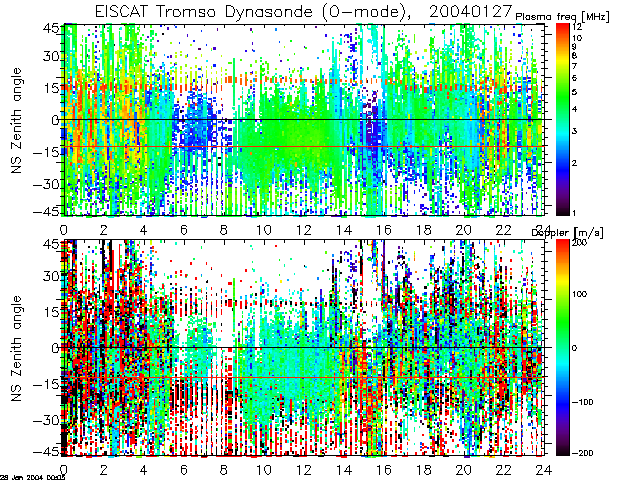Click the '1' tick on plasma frequency colorbar
The width and height of the screenshot is (640, 480).
coord(574,213)
